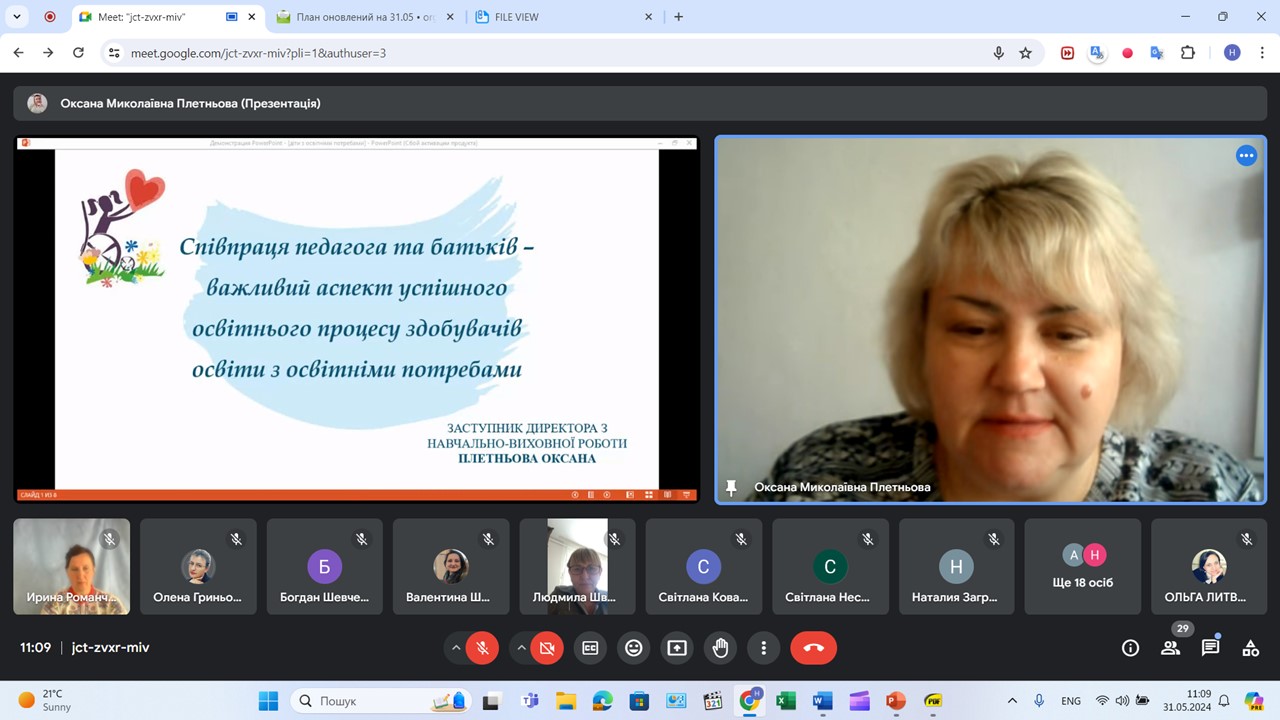Screen dimensions: 1280x720
Task: Unmute the microphone in the call bar
Action: 482,648
